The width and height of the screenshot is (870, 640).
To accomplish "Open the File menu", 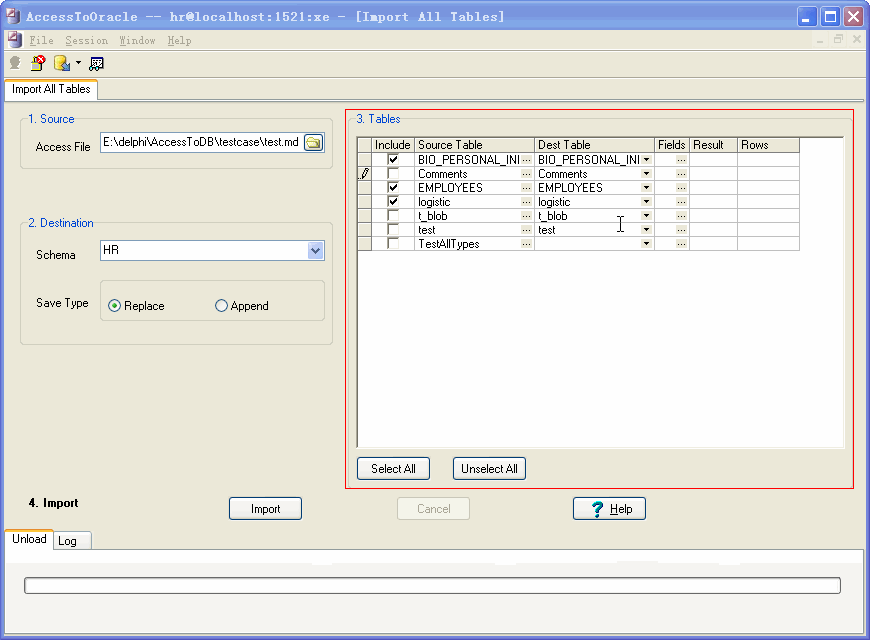I will click(x=42, y=41).
